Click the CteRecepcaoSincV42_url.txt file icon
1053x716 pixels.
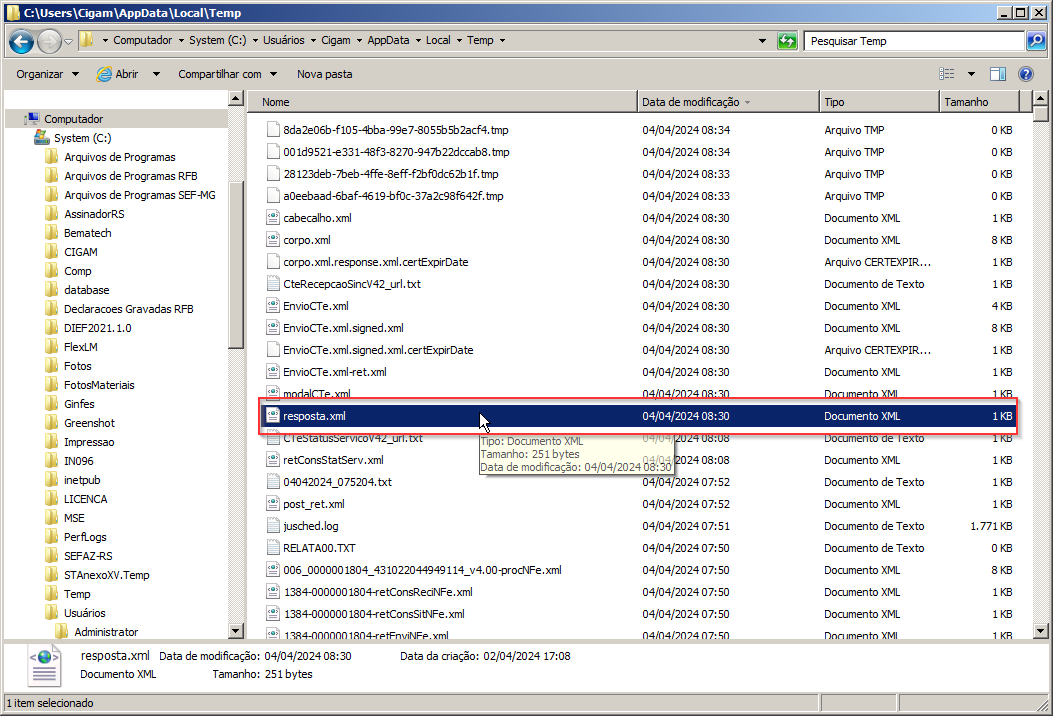coord(273,283)
